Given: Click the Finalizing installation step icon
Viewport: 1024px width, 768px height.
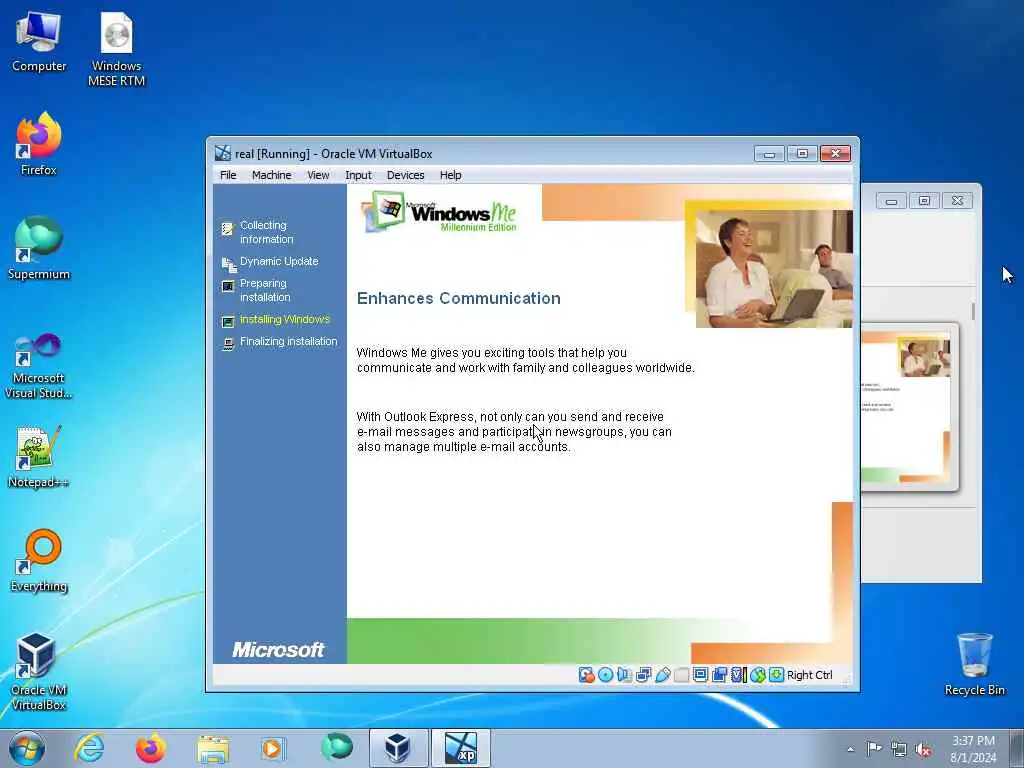Looking at the screenshot, I should tap(228, 344).
